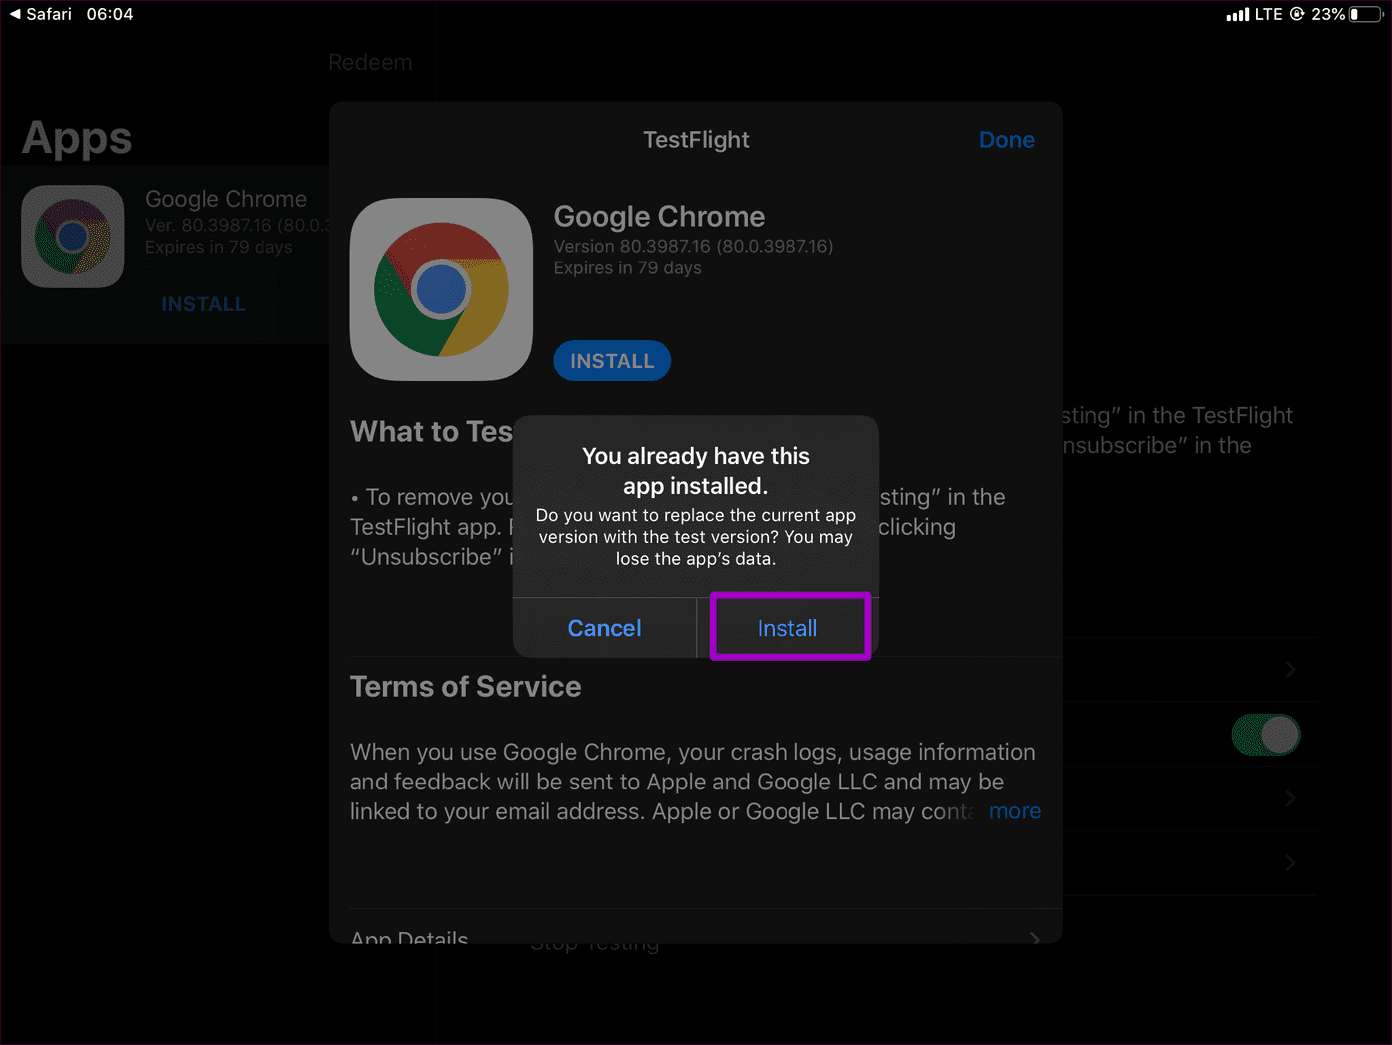Tap 'Expires in 79 days' in the sheet

627,268
